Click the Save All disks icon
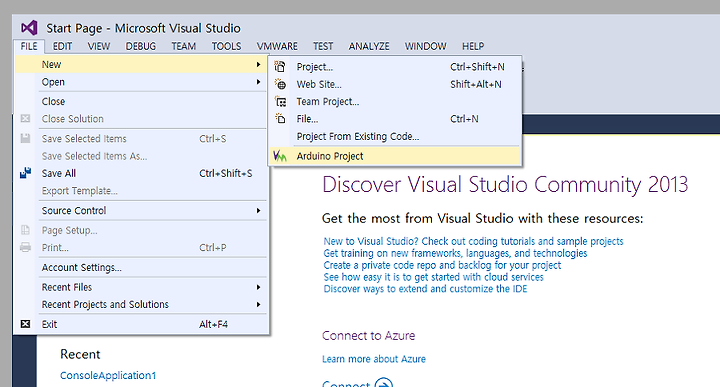 click(25, 173)
